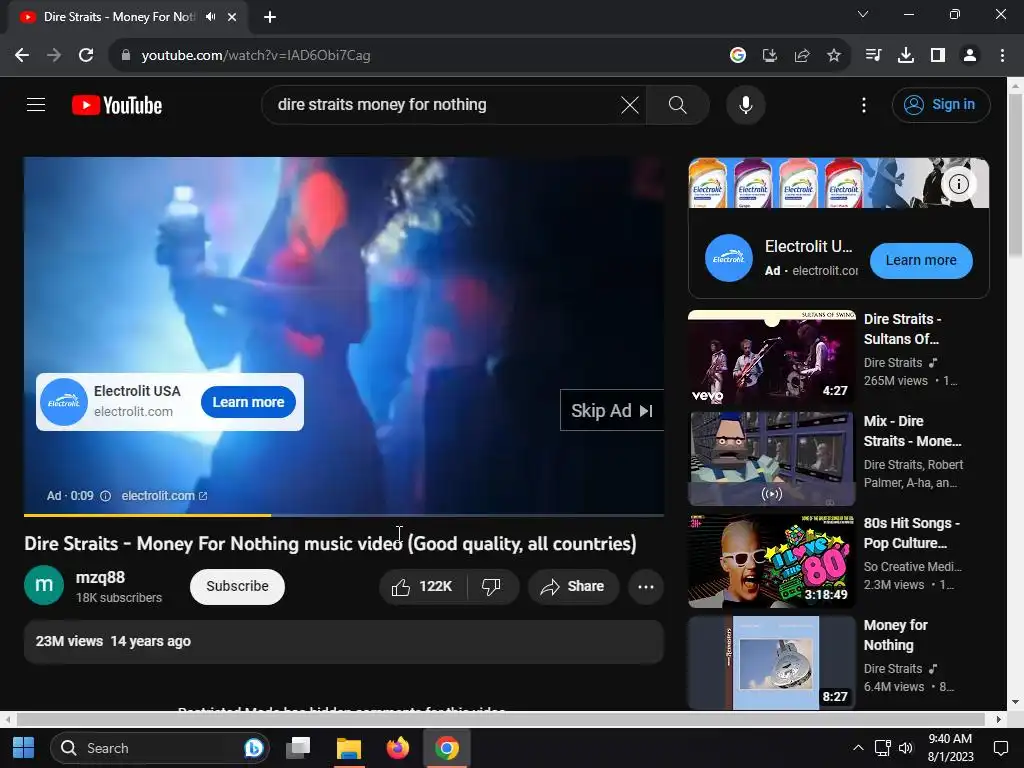The image size is (1024, 768).
Task: Mute the tab via its speaker icon
Action: click(x=210, y=17)
